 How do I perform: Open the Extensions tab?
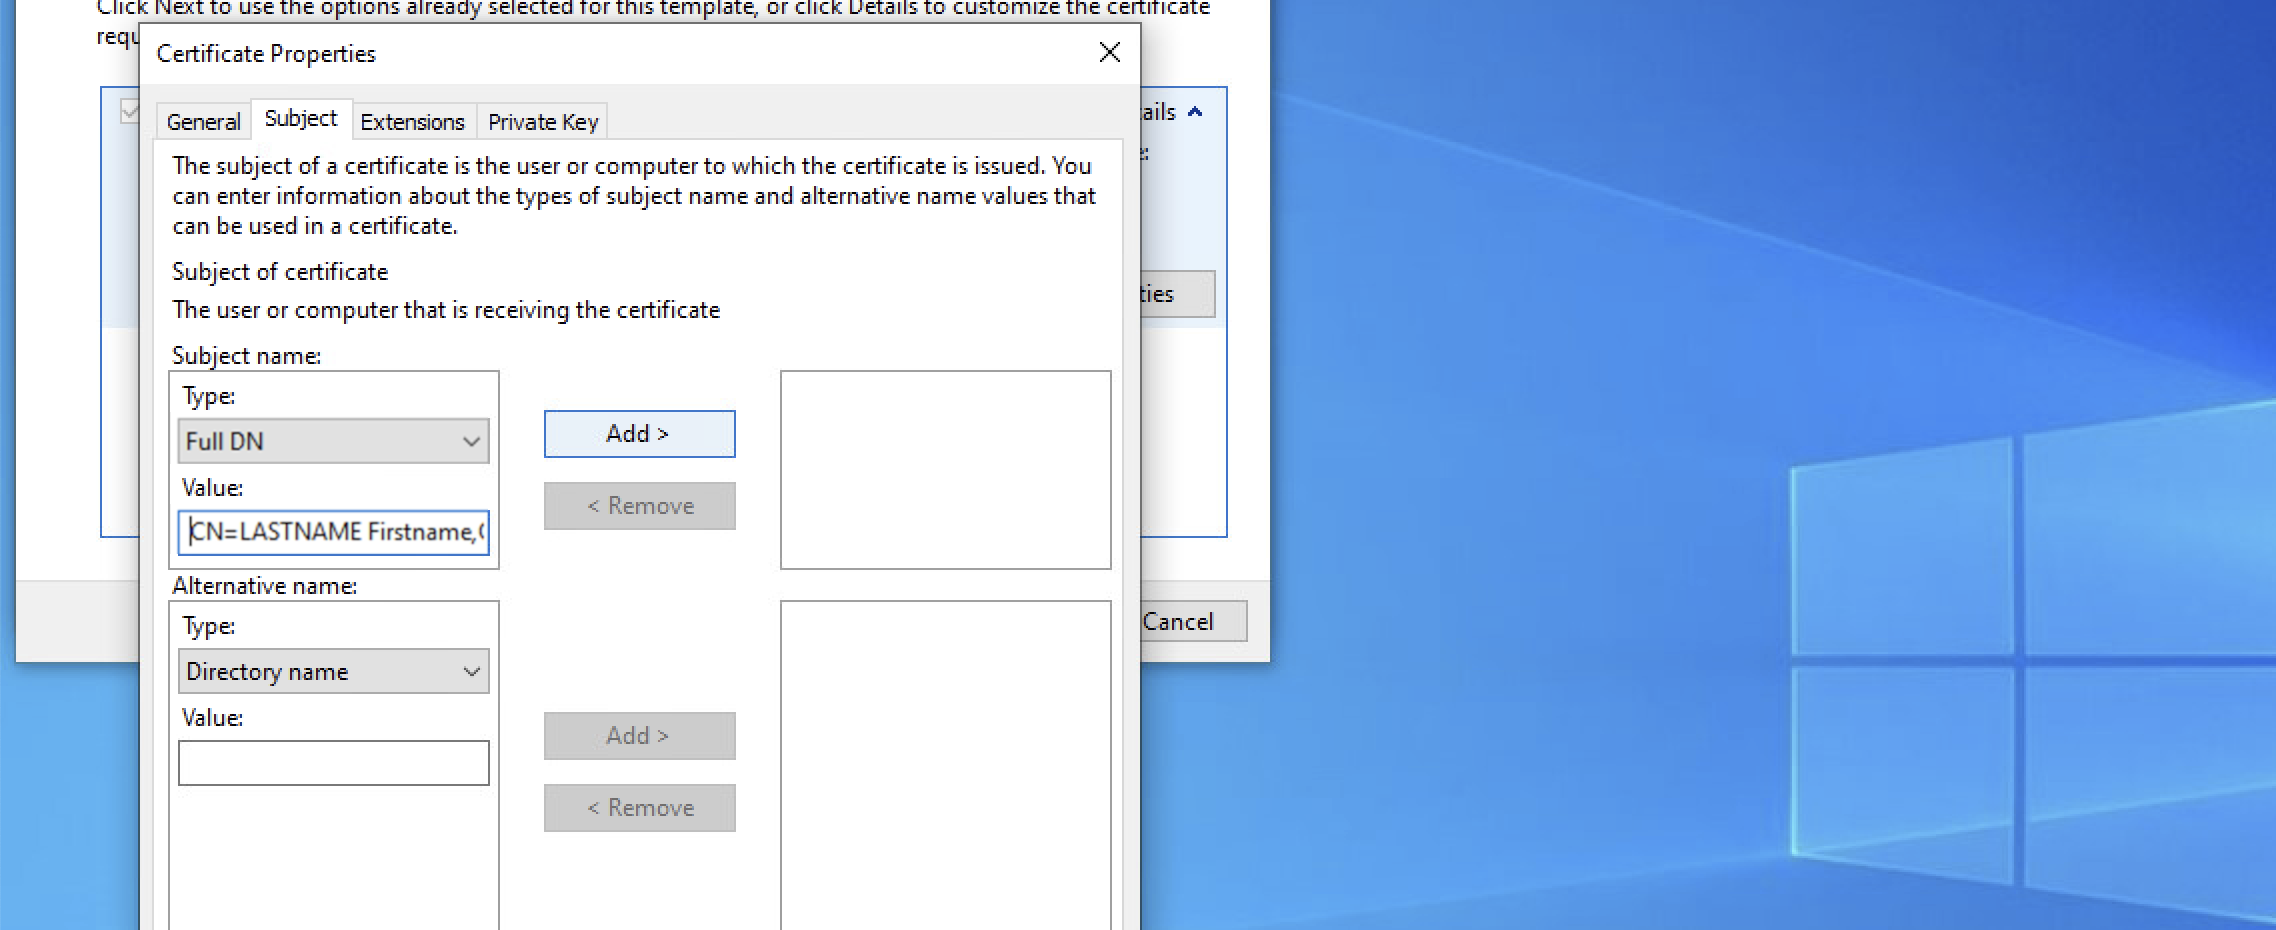[x=413, y=120]
